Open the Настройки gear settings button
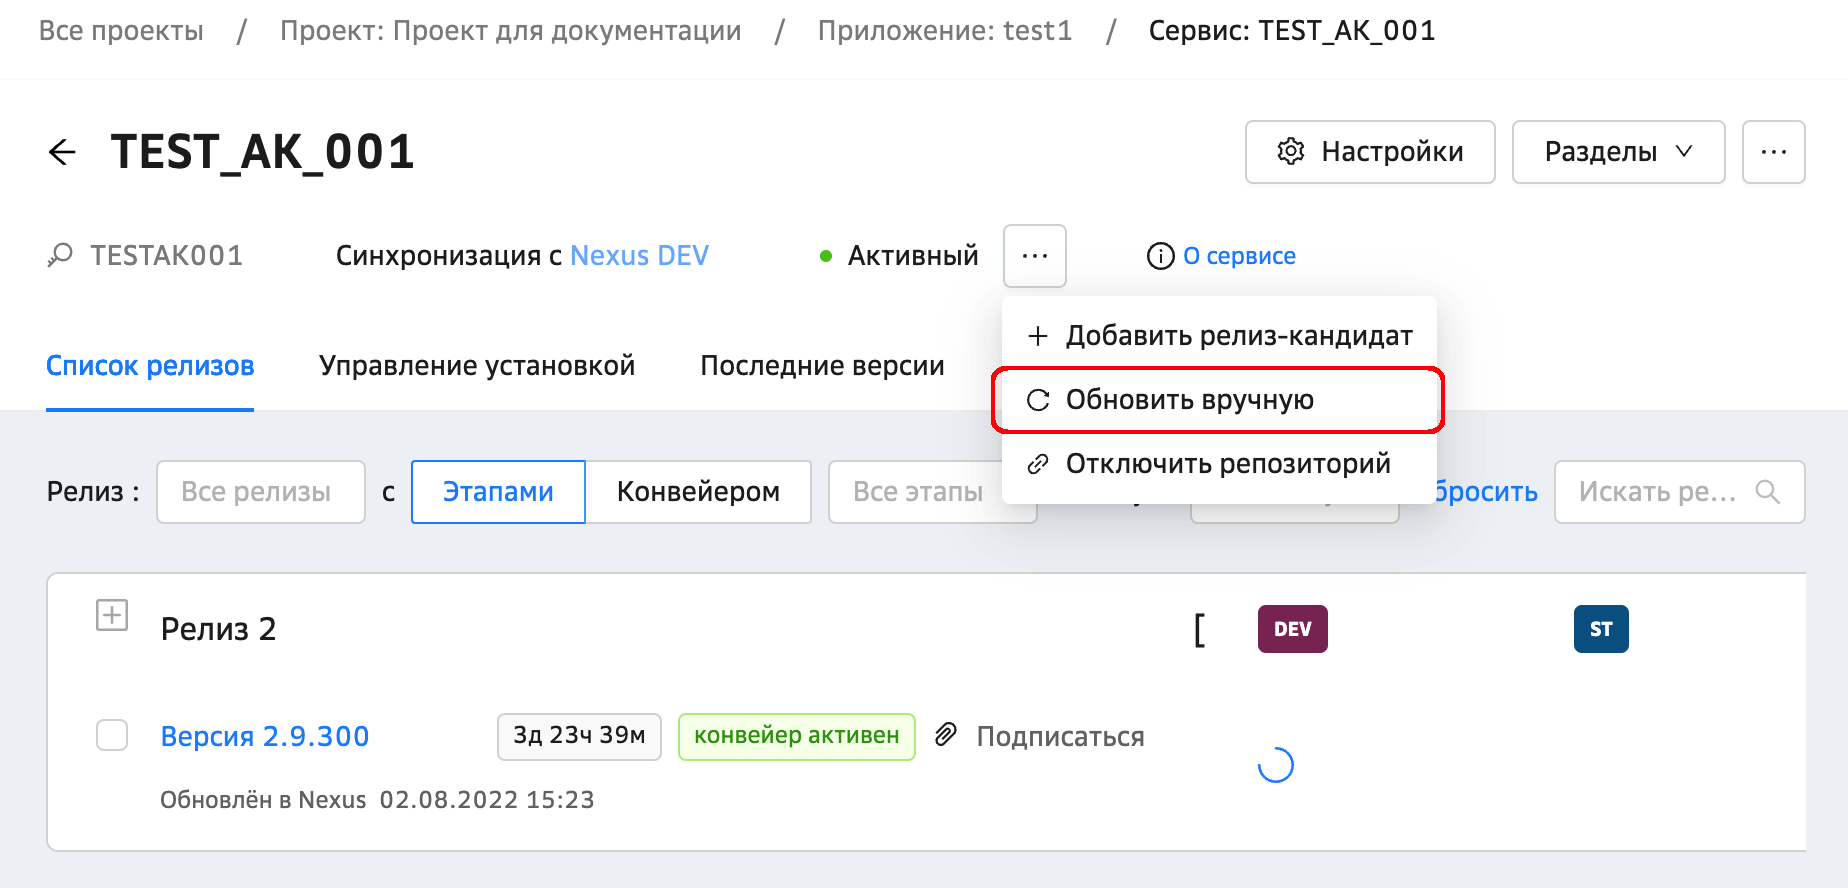The height and width of the screenshot is (888, 1848). 1369,152
